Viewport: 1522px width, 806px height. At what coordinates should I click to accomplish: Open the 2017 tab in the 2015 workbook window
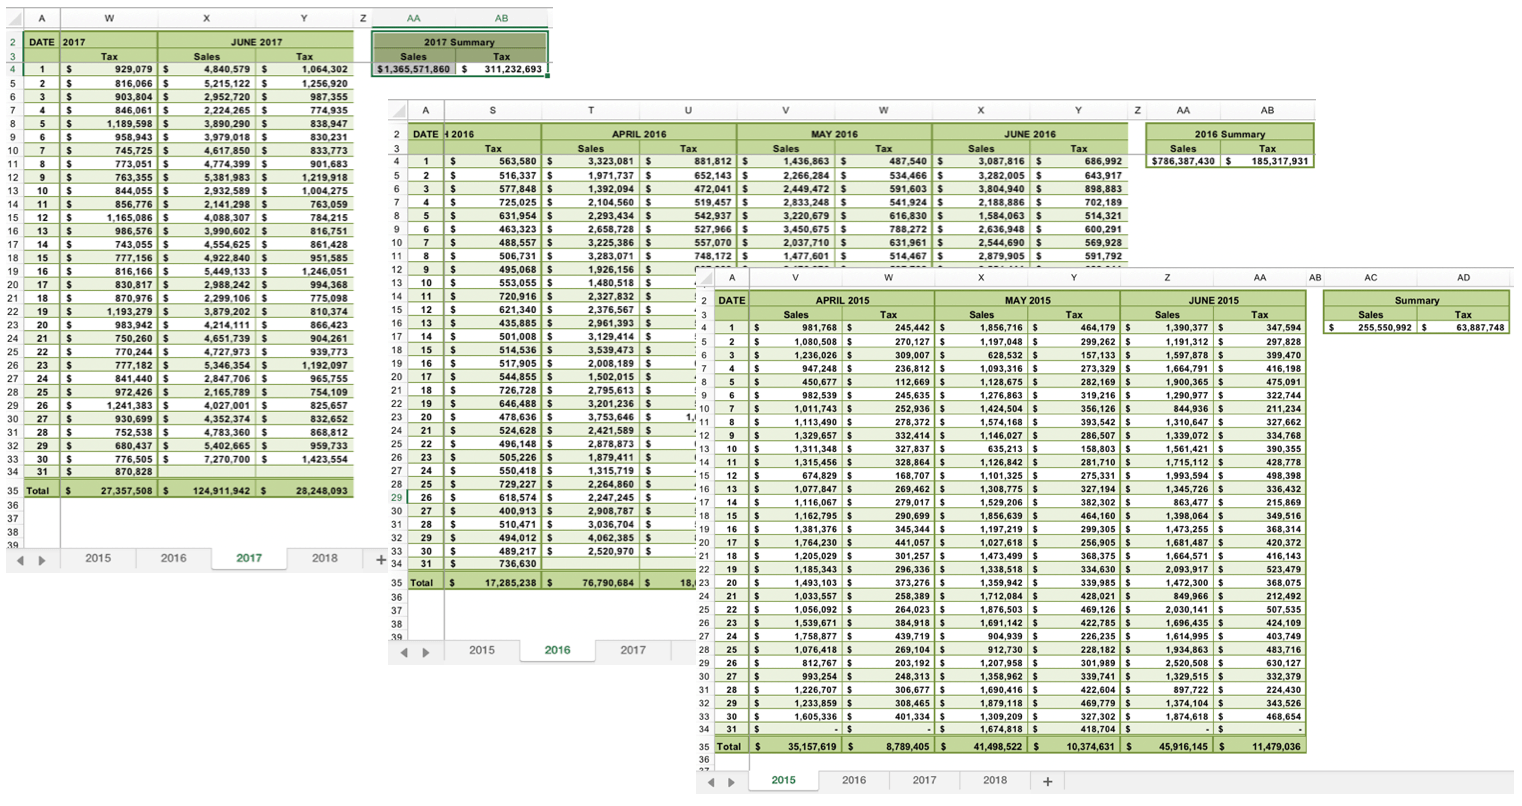tap(924, 780)
